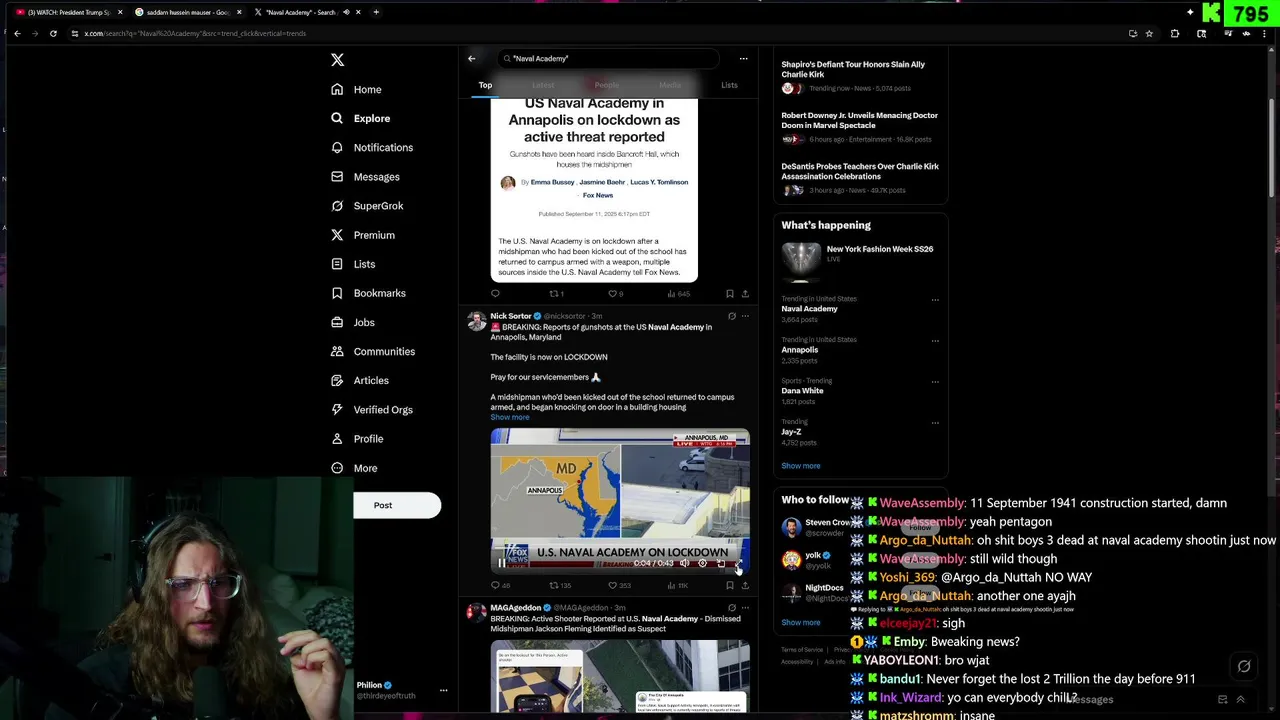1280x720 pixels.
Task: Switch to the saddam hussein mauser browser tab
Action: click(x=187, y=12)
